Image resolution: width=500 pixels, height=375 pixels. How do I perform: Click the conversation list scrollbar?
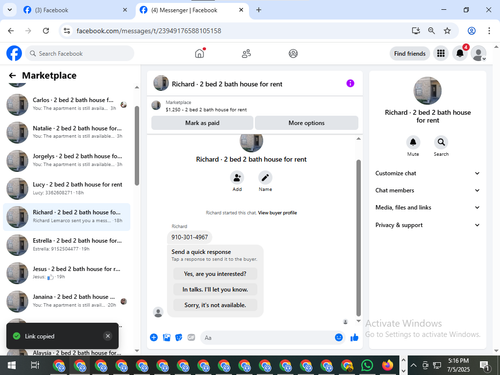point(137,146)
